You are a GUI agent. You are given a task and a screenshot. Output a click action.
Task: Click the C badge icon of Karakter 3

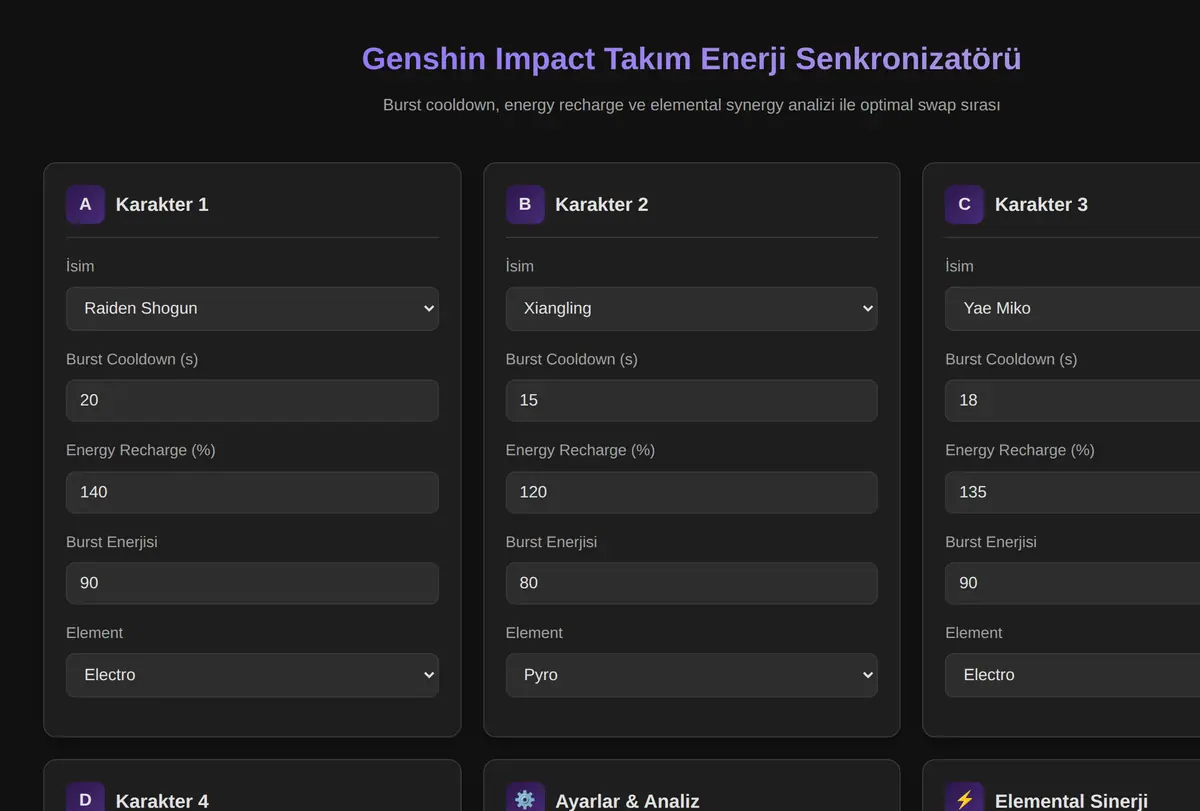[x=964, y=204]
